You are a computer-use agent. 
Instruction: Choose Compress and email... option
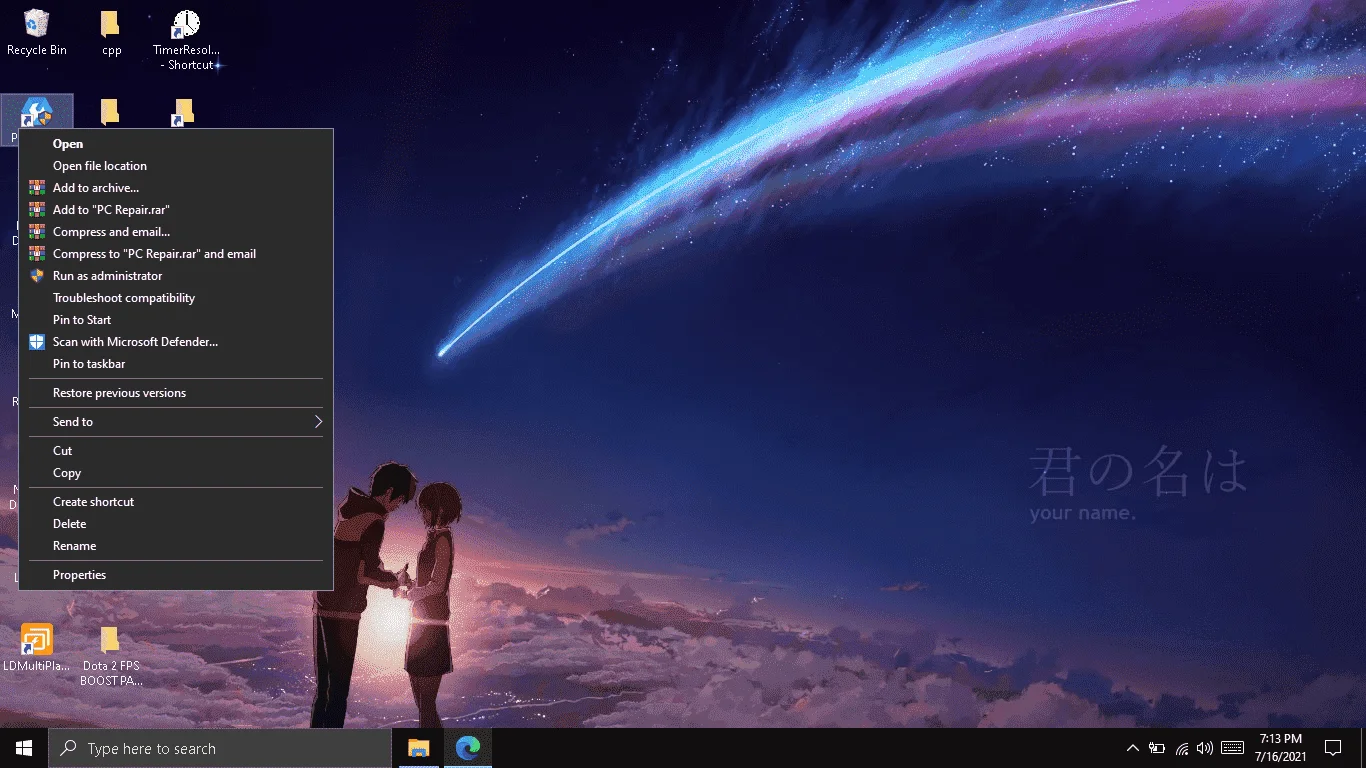coord(176,232)
